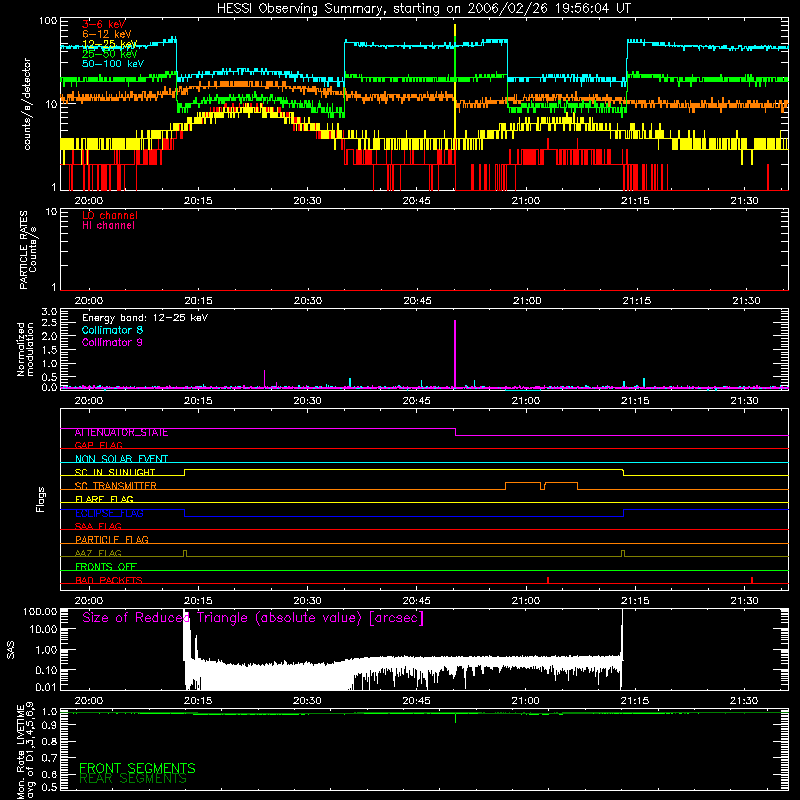The width and height of the screenshot is (800, 800).
Task: Click the BAD_PACKETS red tick near 21:30
Action: click(752, 580)
